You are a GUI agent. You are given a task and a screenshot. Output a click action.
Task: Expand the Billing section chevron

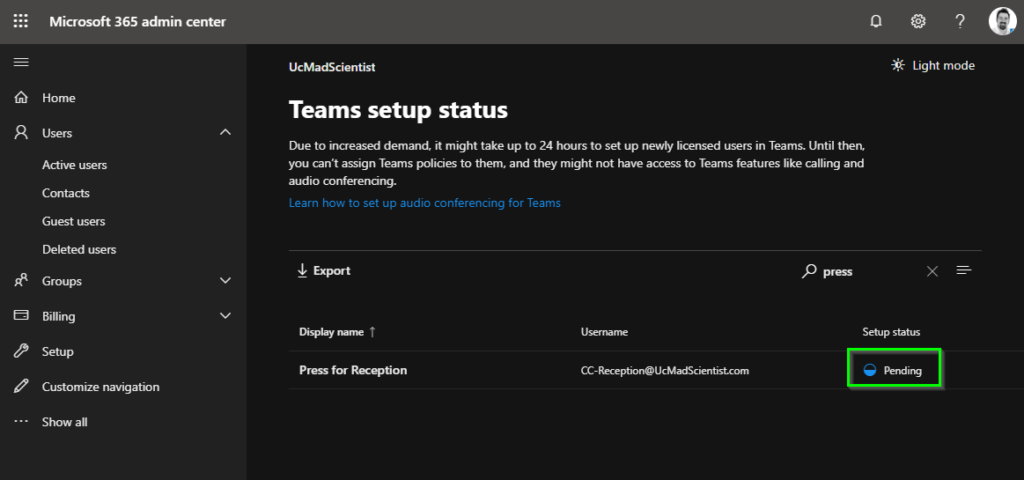225,316
